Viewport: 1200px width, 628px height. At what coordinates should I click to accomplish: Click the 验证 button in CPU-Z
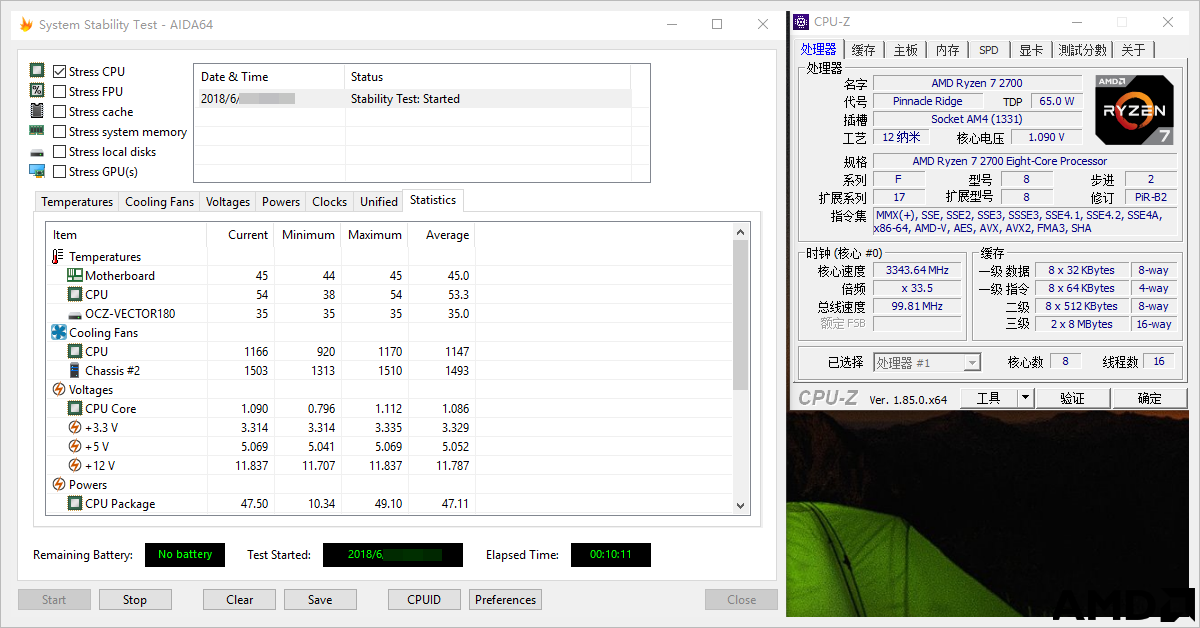click(x=1073, y=398)
